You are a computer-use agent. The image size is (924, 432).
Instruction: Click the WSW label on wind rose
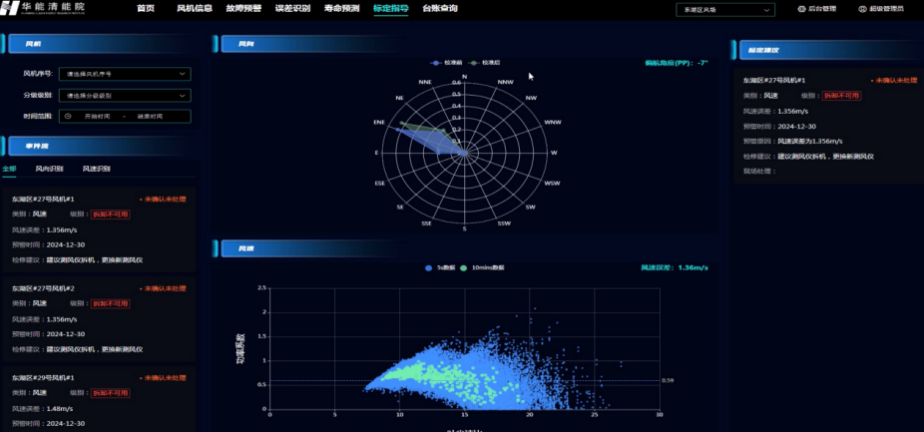(x=552, y=184)
